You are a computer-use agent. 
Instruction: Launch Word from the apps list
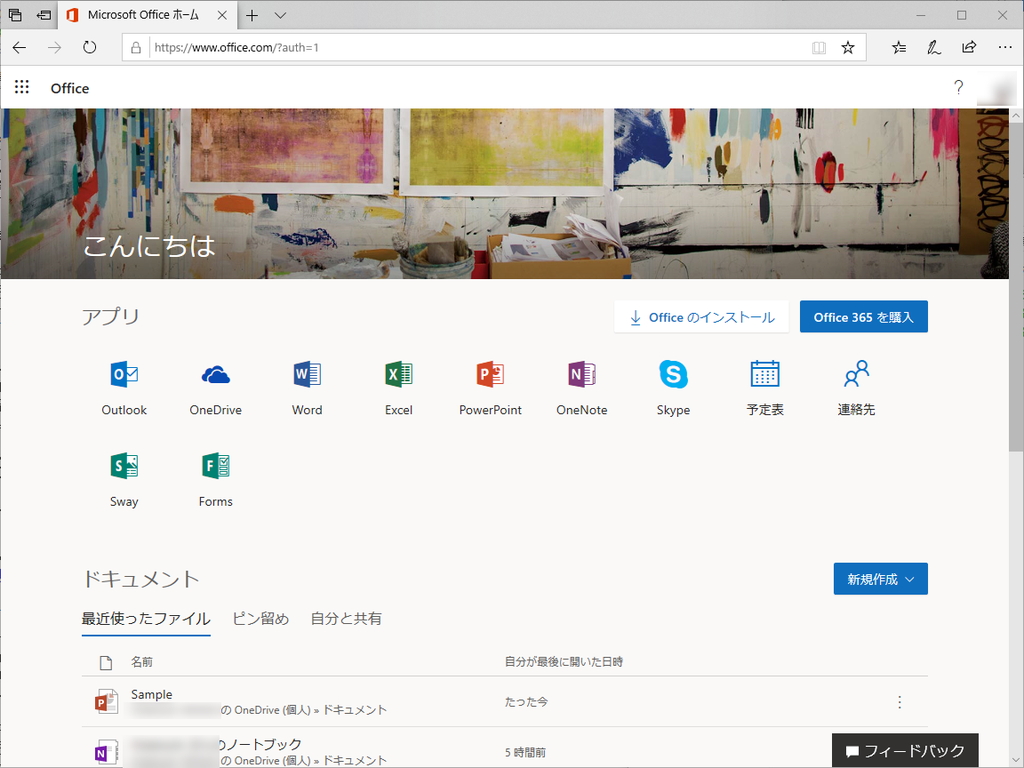click(x=306, y=385)
